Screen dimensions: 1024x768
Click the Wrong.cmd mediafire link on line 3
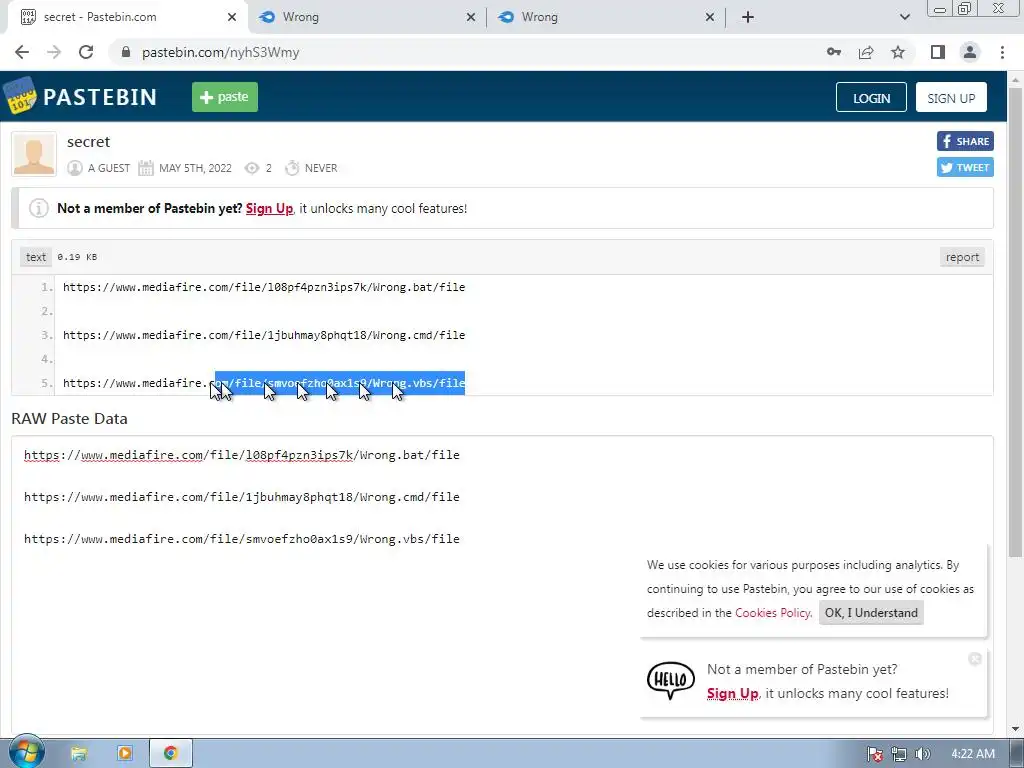(264, 335)
